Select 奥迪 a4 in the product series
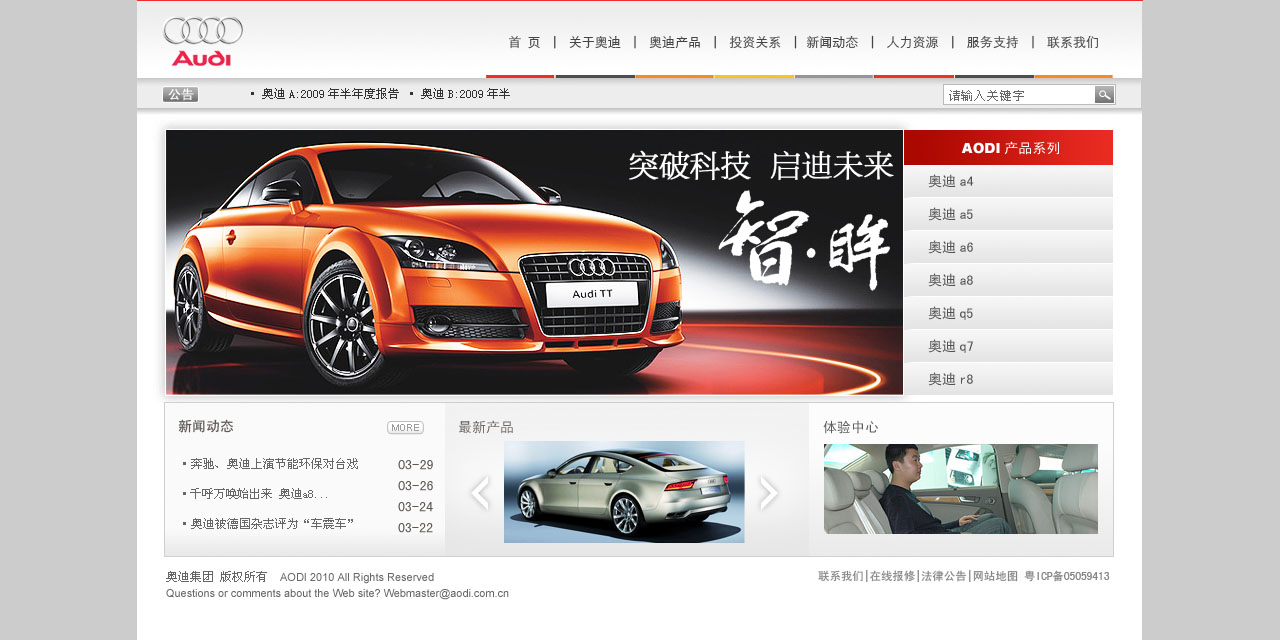Image resolution: width=1280 pixels, height=640 pixels. 1008,181
